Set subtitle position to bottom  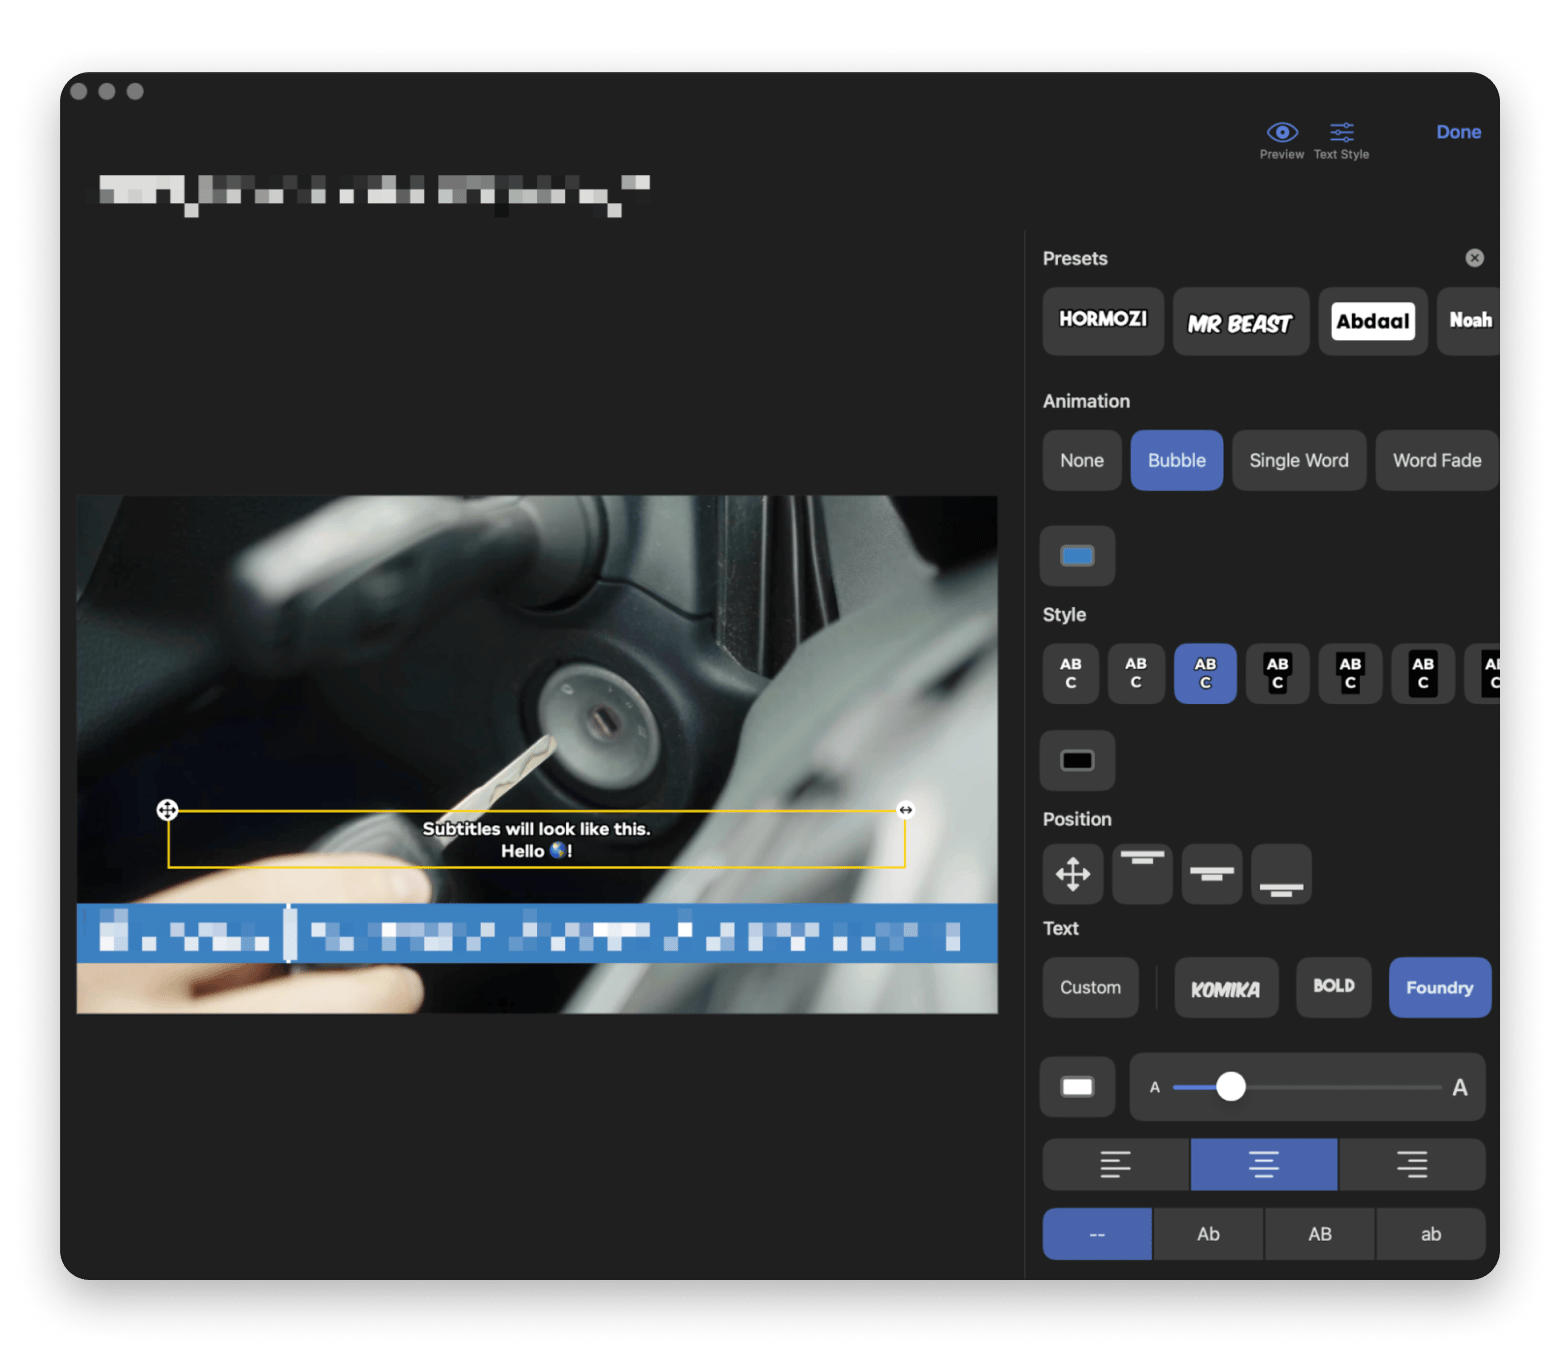click(1280, 874)
